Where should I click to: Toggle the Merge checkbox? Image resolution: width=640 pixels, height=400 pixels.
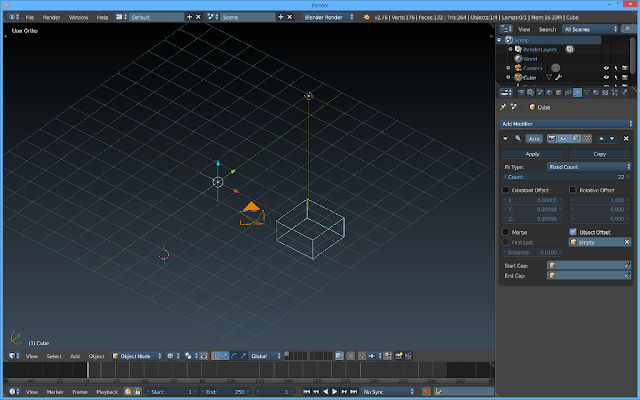507,231
